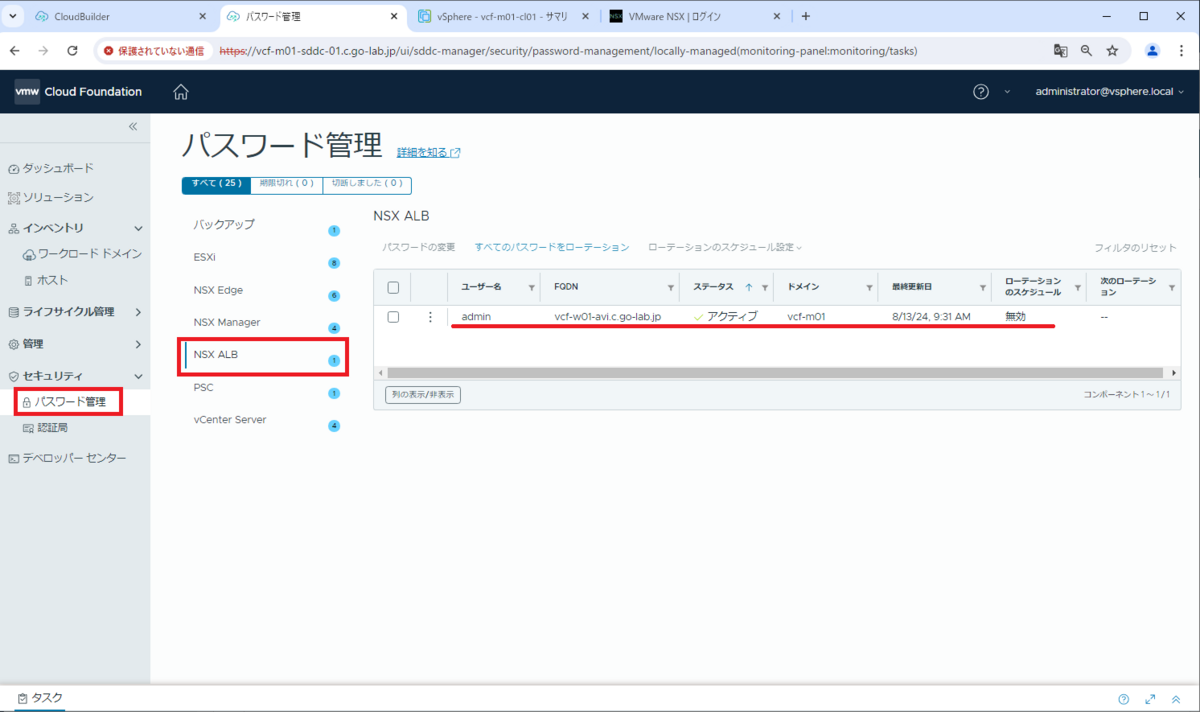Click the 列の表示/非表示 button

point(423,395)
